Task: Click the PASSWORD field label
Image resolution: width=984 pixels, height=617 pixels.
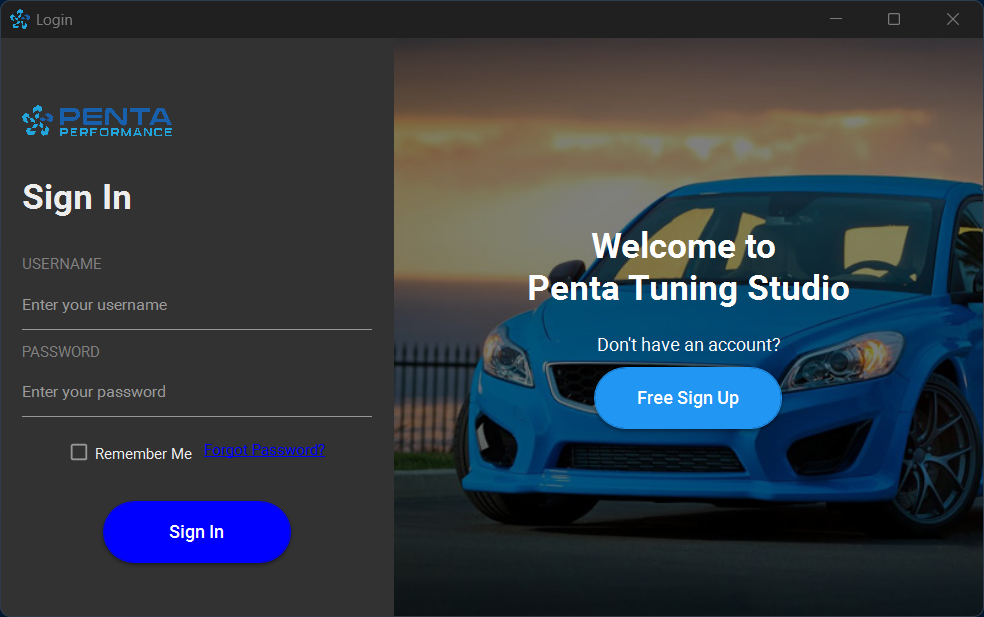Action: pos(60,351)
